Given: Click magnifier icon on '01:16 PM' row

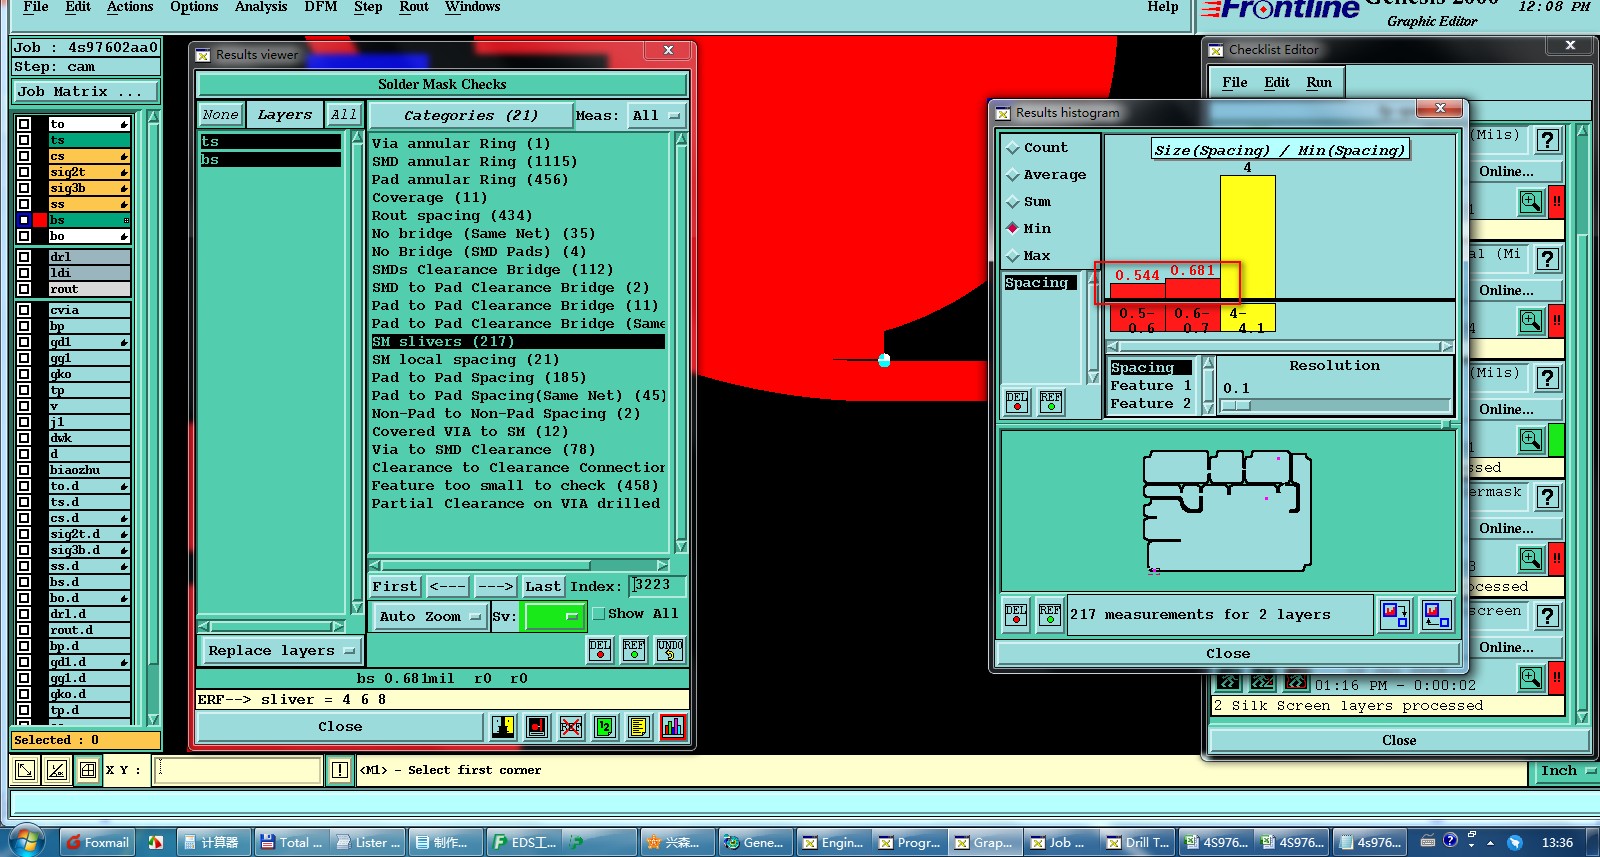Looking at the screenshot, I should tap(1531, 678).
